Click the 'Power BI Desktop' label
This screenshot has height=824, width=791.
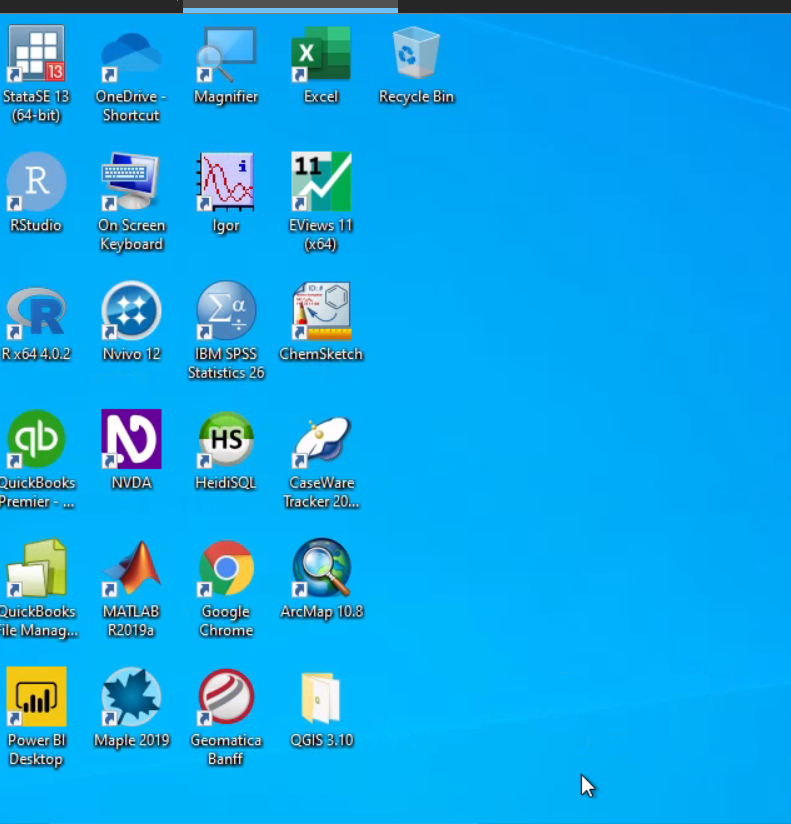click(36, 749)
